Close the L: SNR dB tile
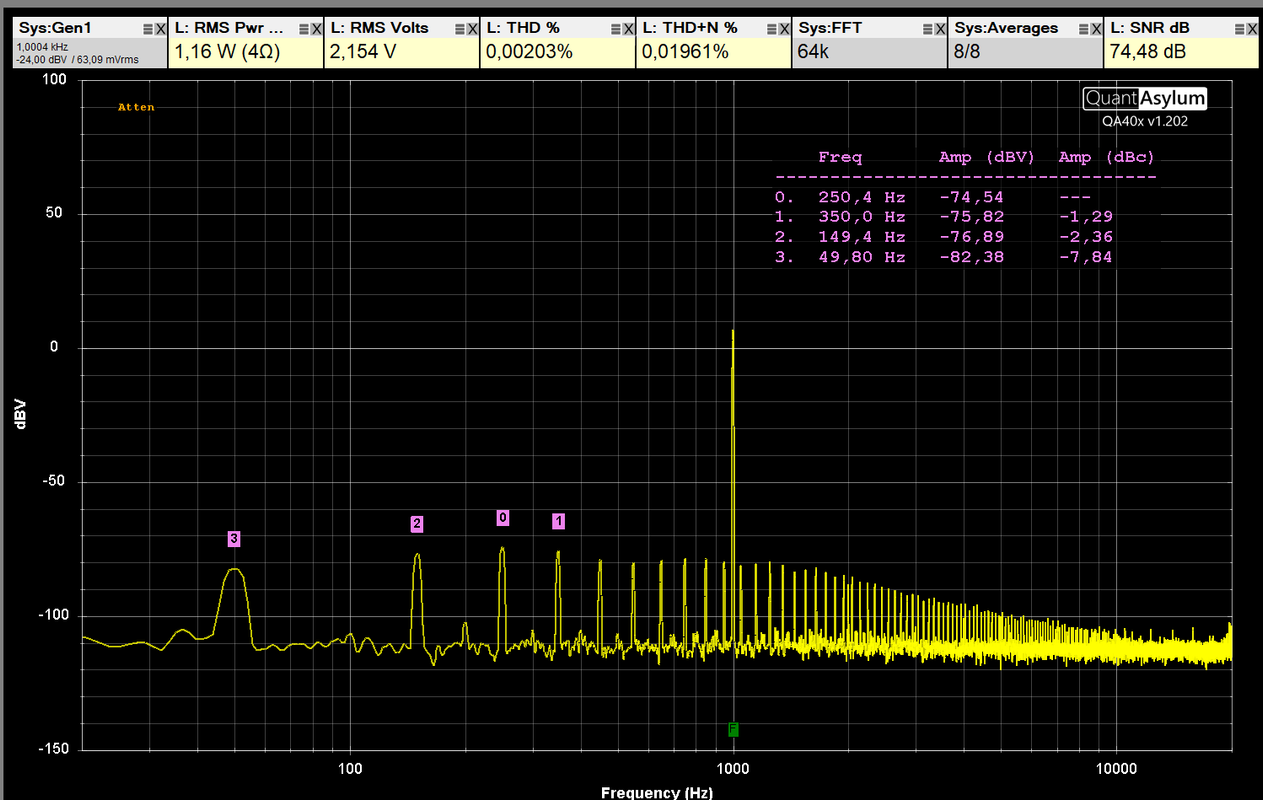The width and height of the screenshot is (1263, 800). coord(1252,29)
